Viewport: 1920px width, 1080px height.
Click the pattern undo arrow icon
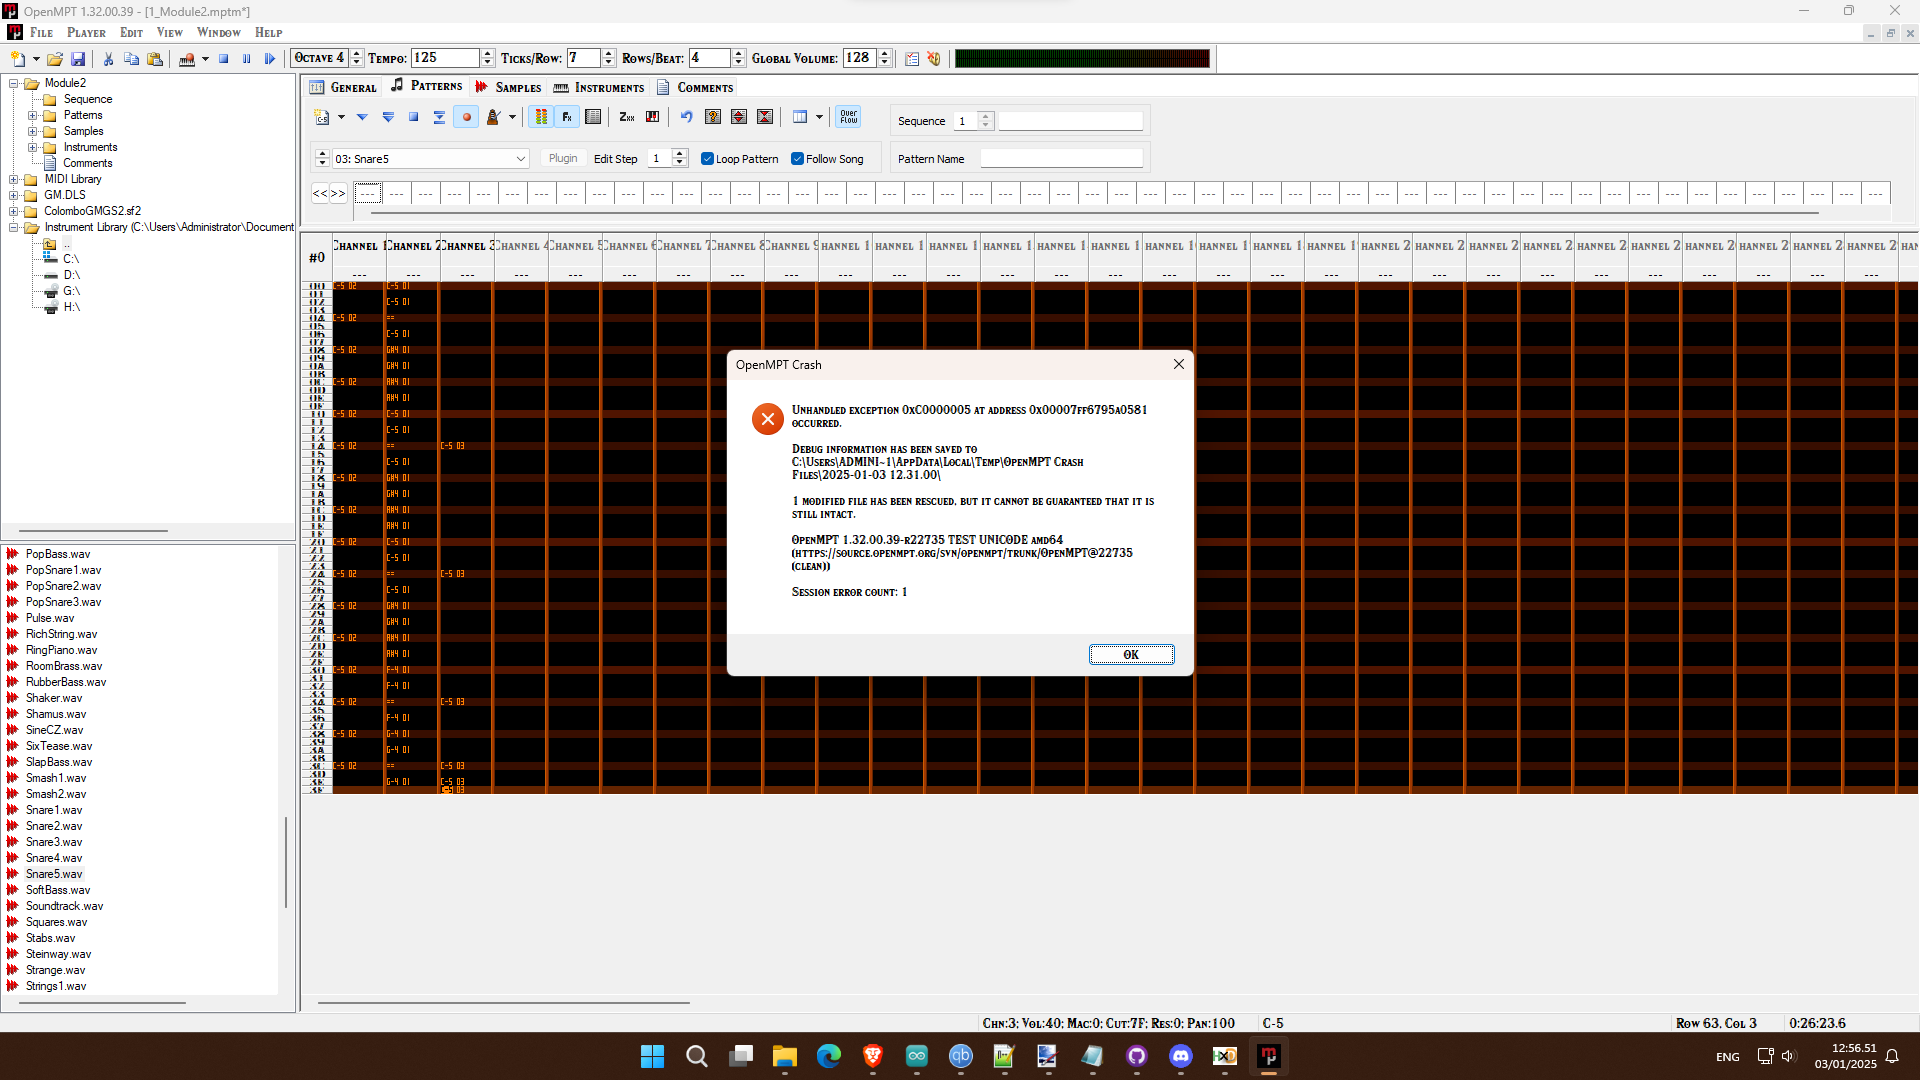click(687, 117)
